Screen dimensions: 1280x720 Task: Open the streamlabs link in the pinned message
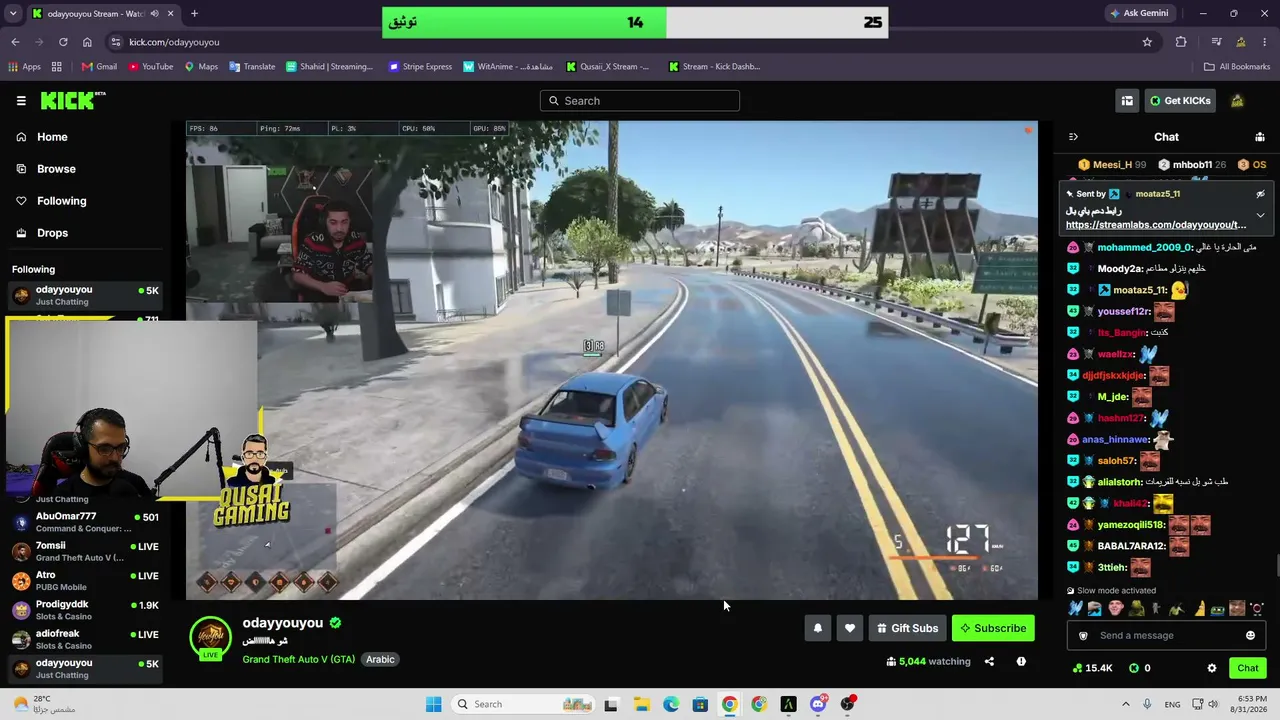tap(1156, 225)
